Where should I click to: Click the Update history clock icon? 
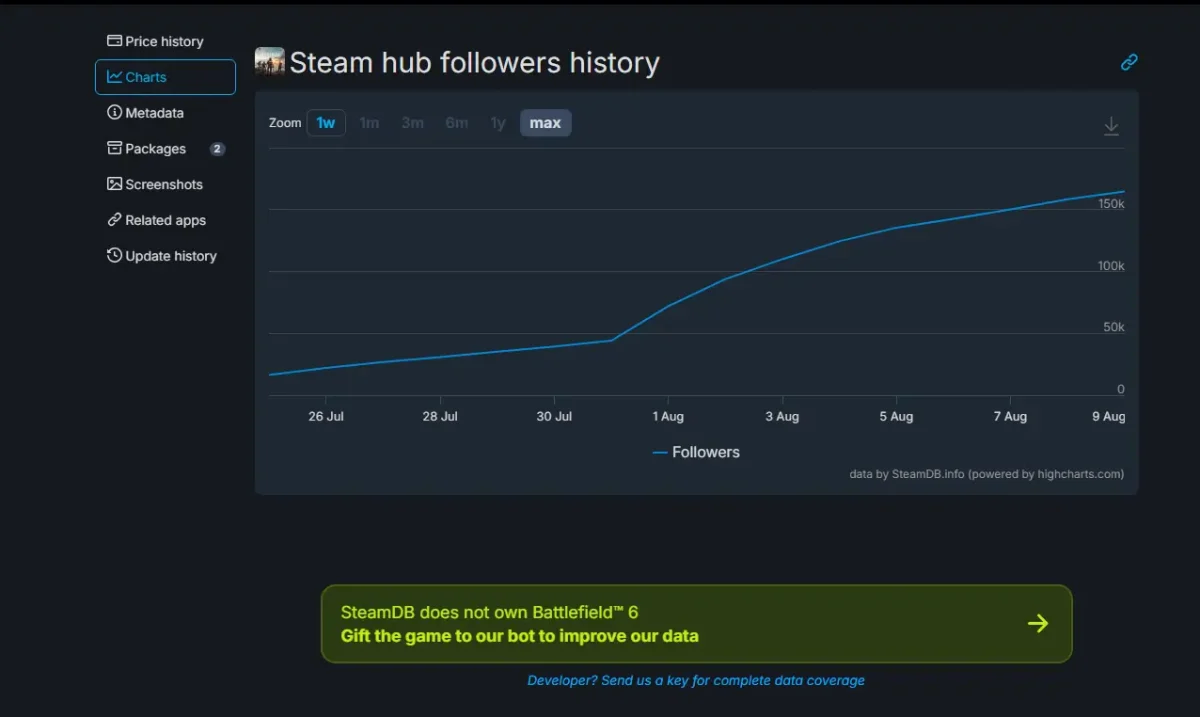[x=114, y=256]
